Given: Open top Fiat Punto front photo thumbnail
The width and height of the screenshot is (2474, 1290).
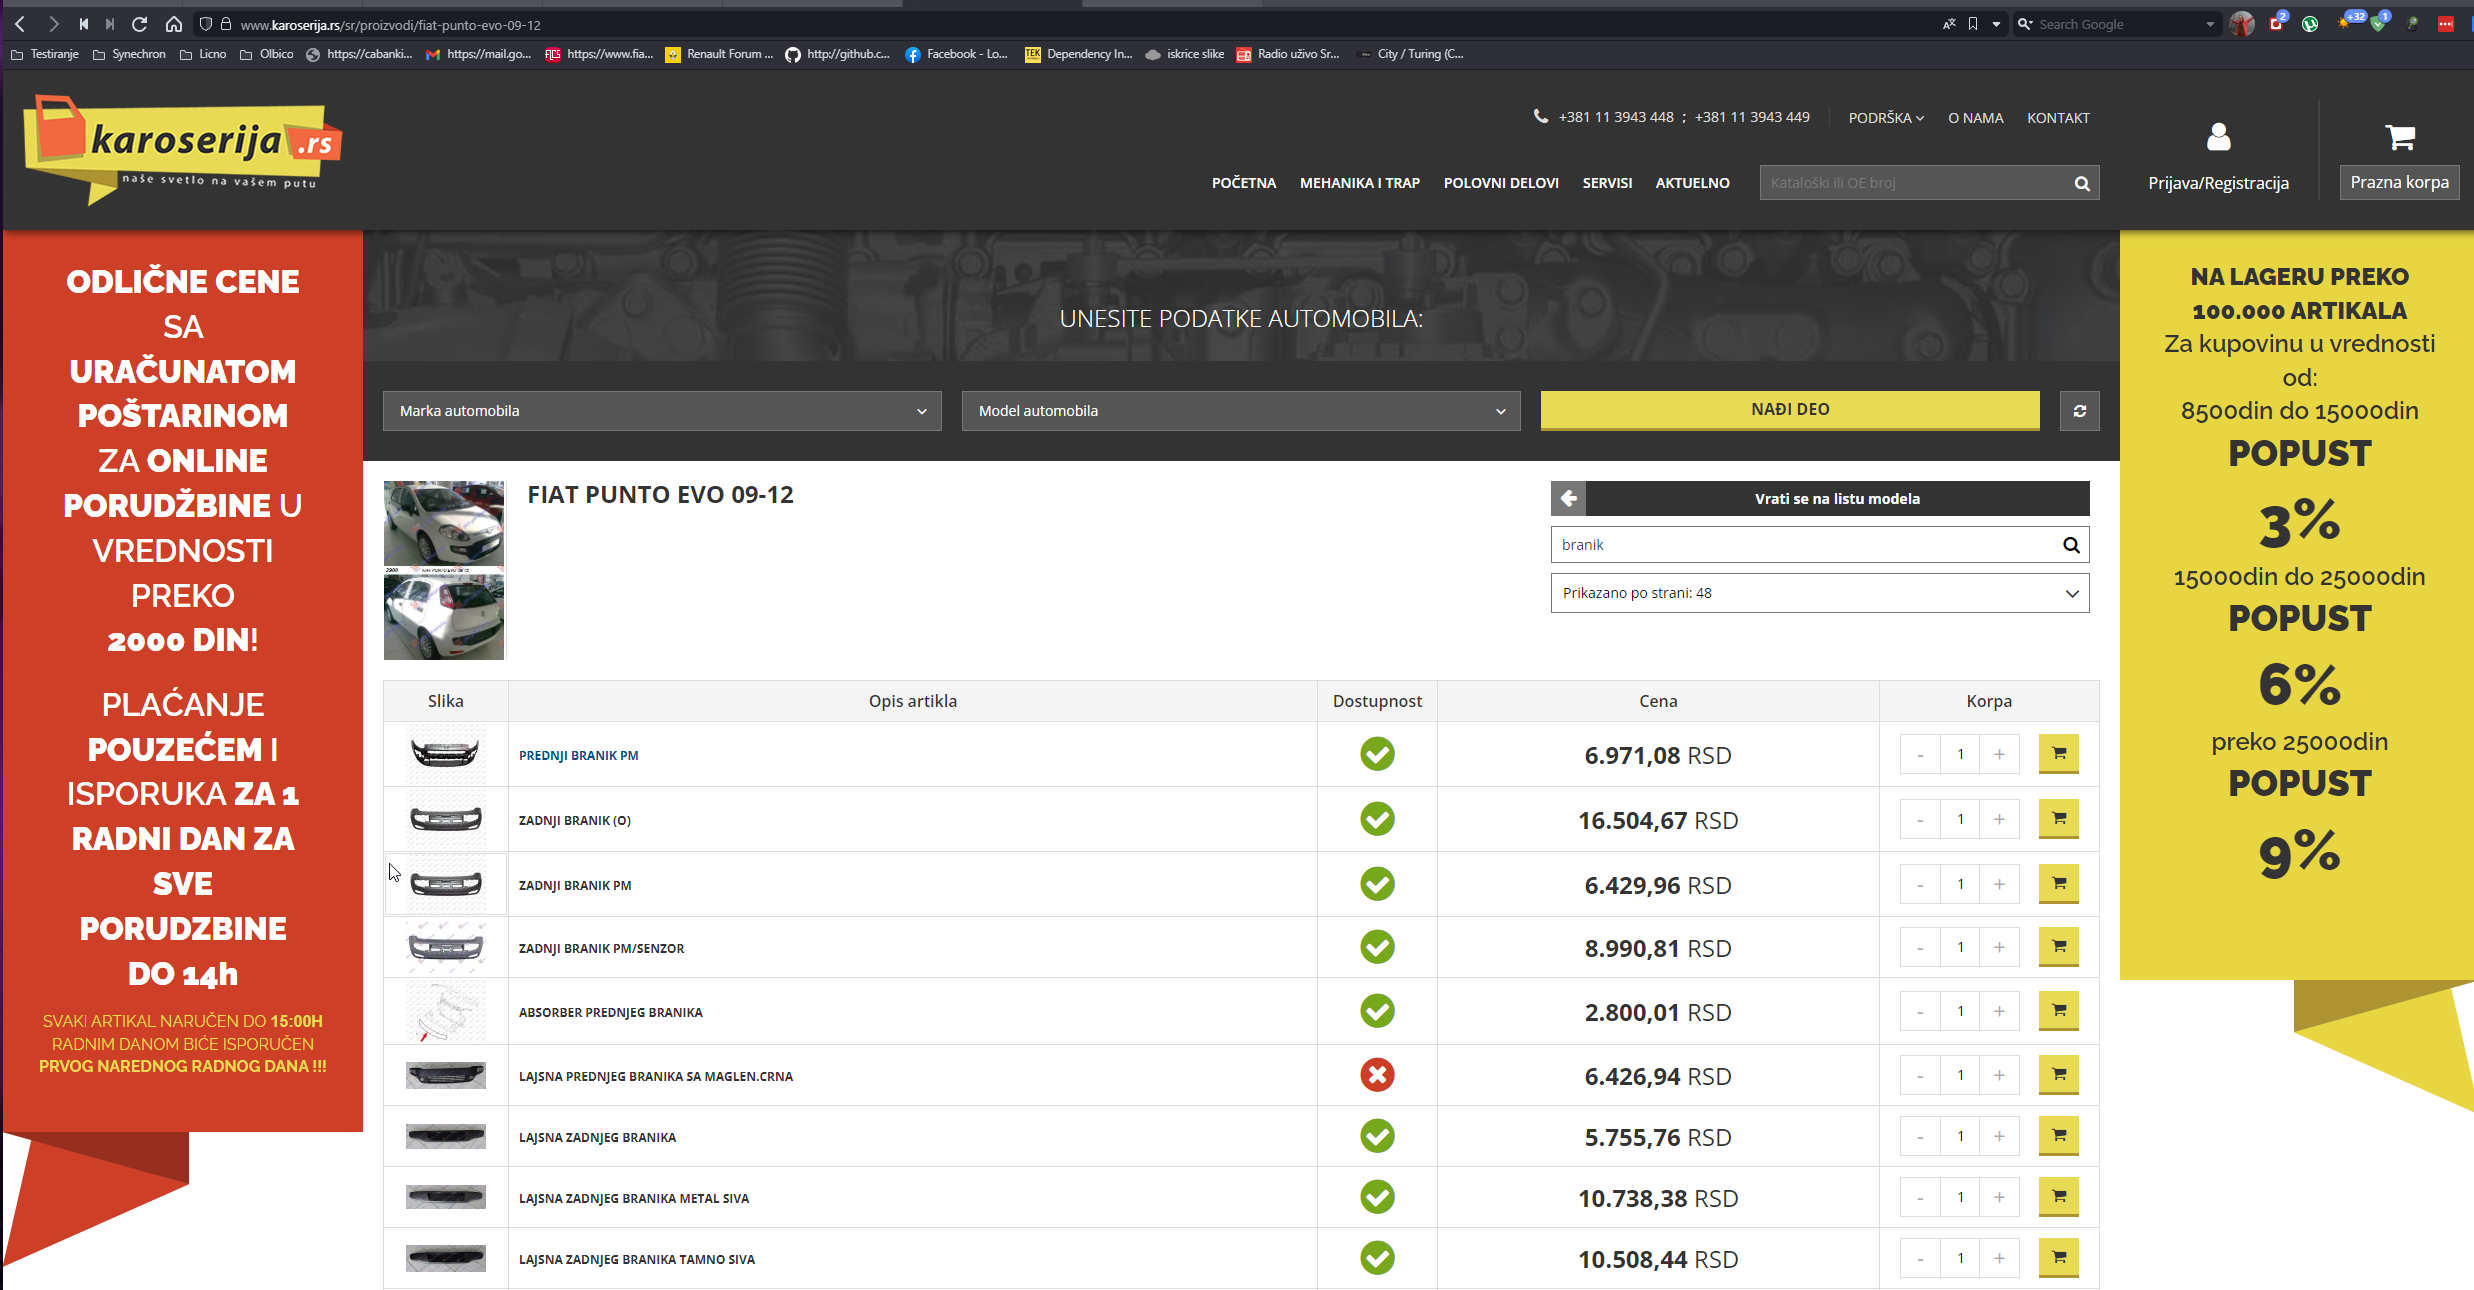Looking at the screenshot, I should [444, 523].
